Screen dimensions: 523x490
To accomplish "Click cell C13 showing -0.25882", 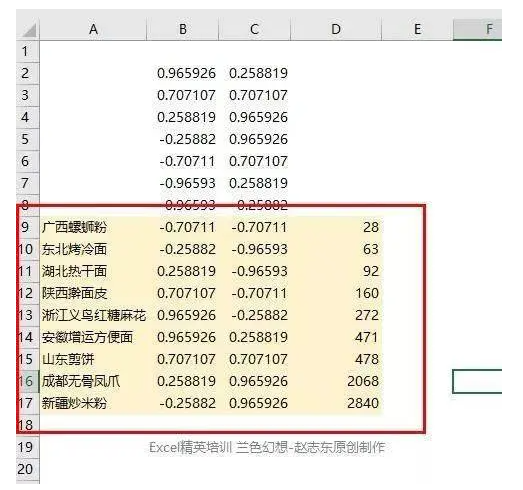I will (x=254, y=316).
